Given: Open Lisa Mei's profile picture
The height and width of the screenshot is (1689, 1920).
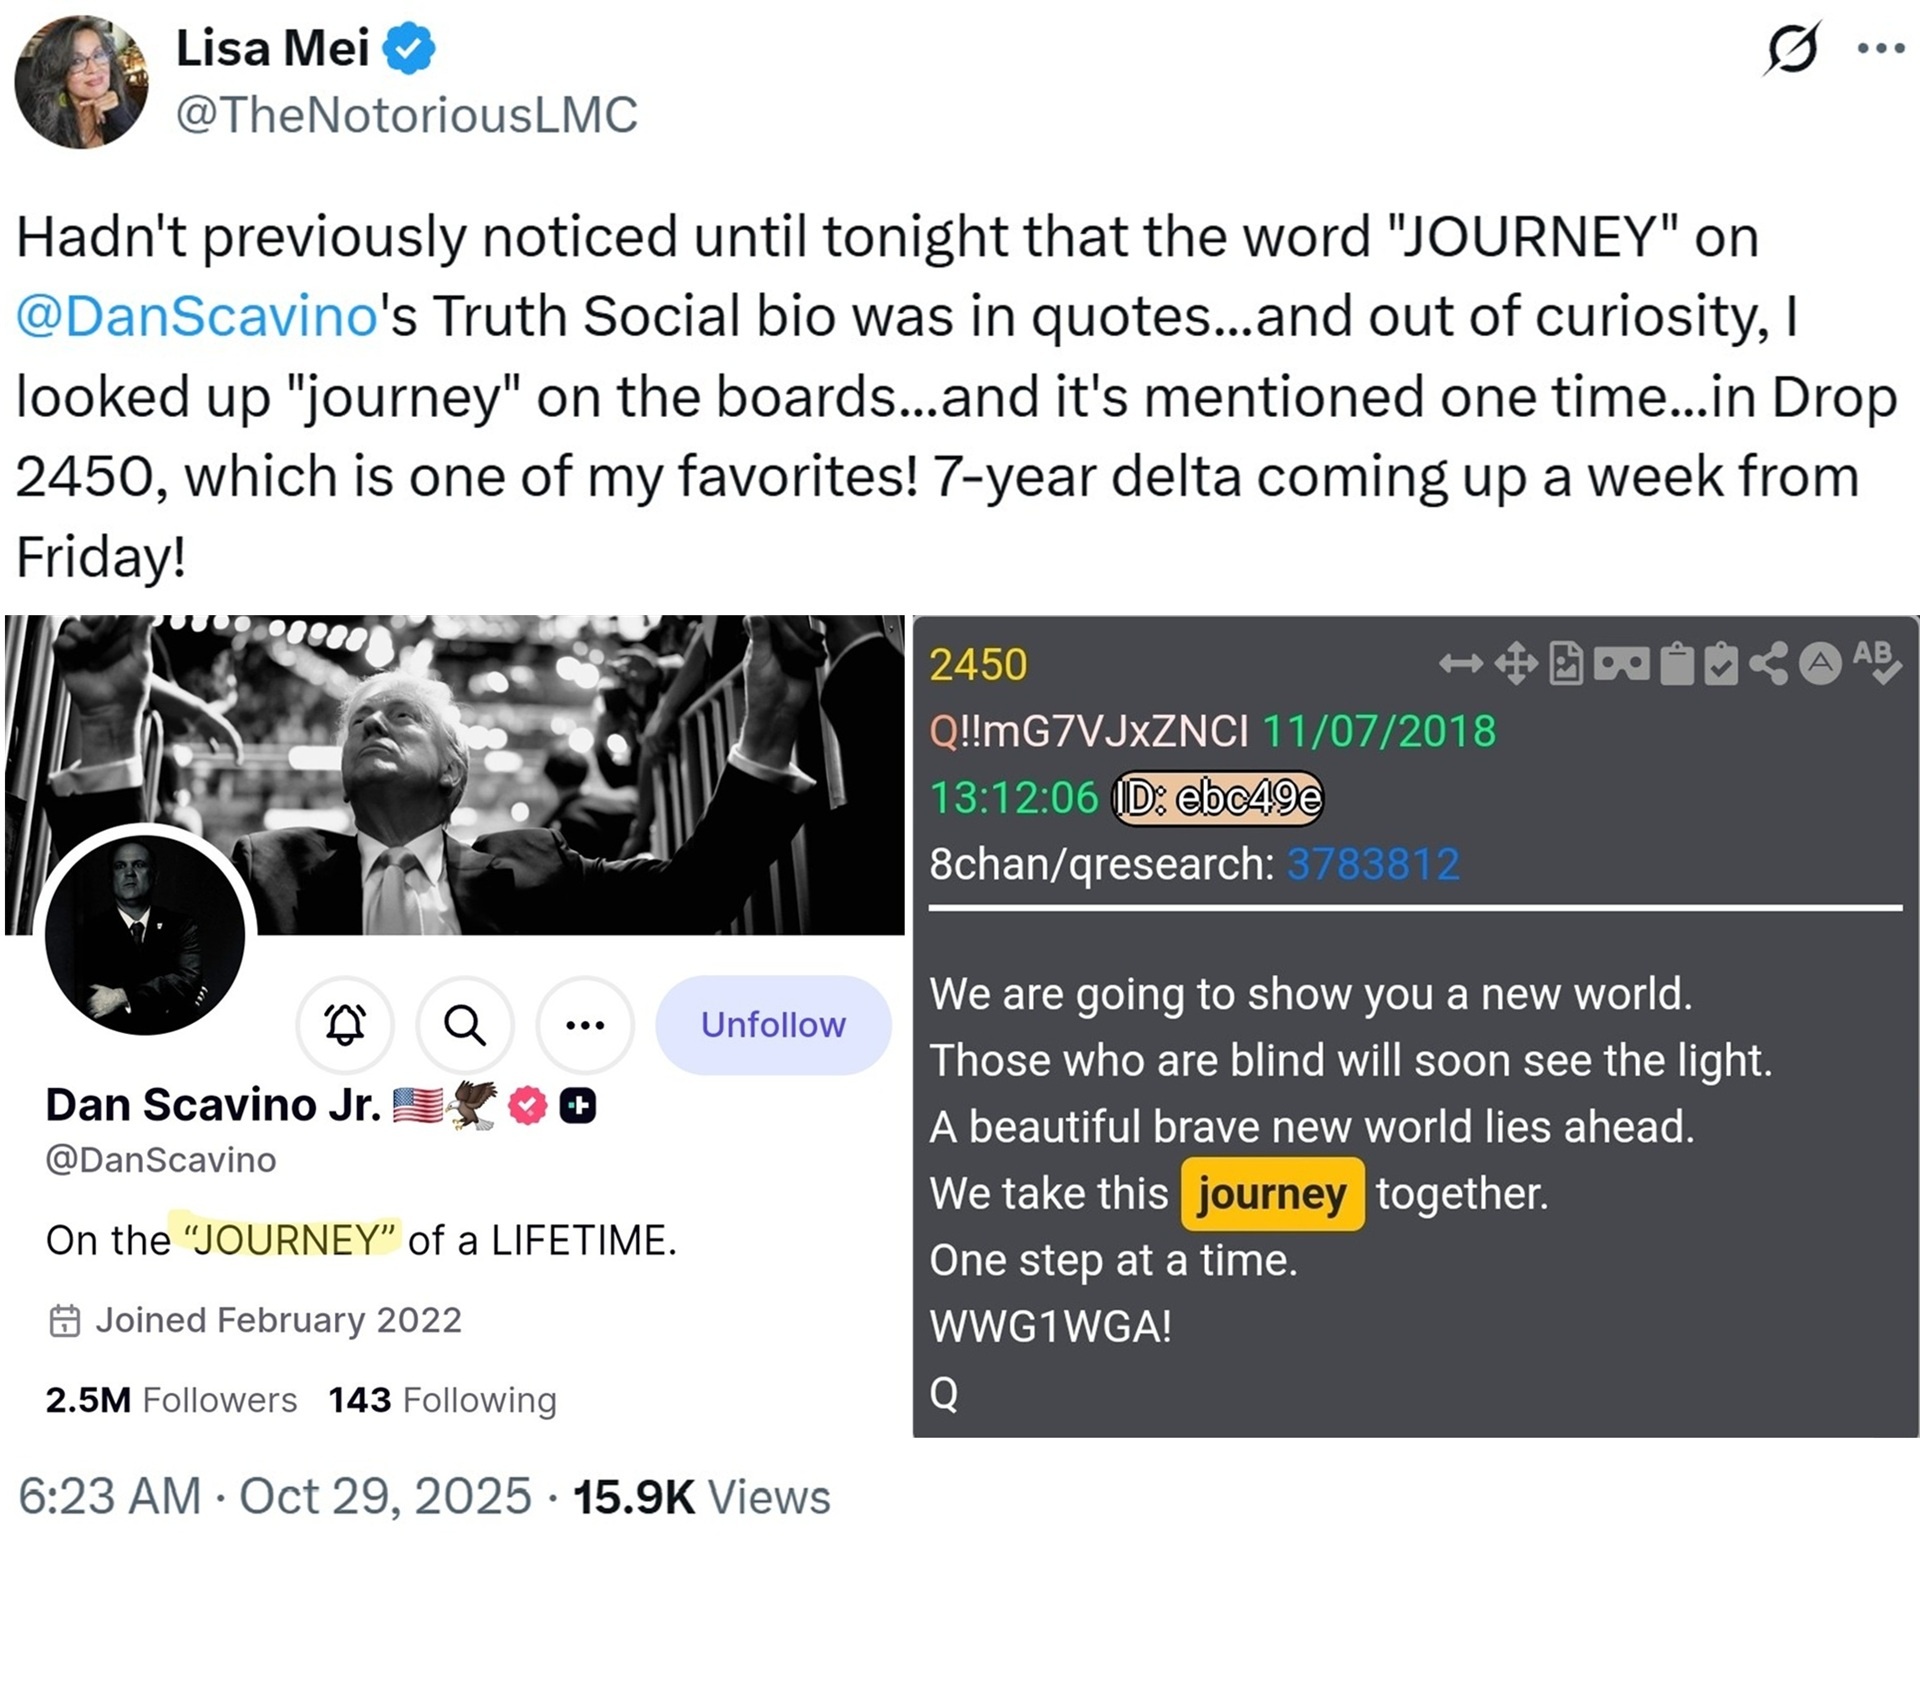Looking at the screenshot, I should click(x=81, y=82).
